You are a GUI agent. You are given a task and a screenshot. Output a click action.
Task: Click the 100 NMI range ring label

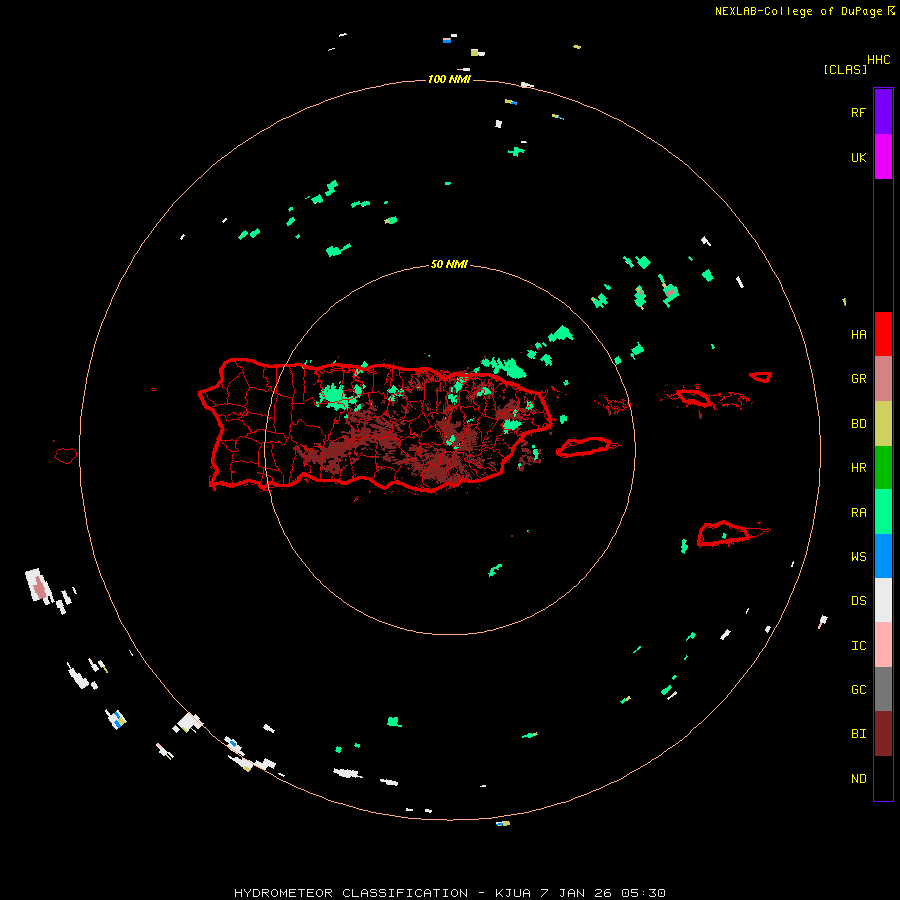pyautogui.click(x=449, y=79)
